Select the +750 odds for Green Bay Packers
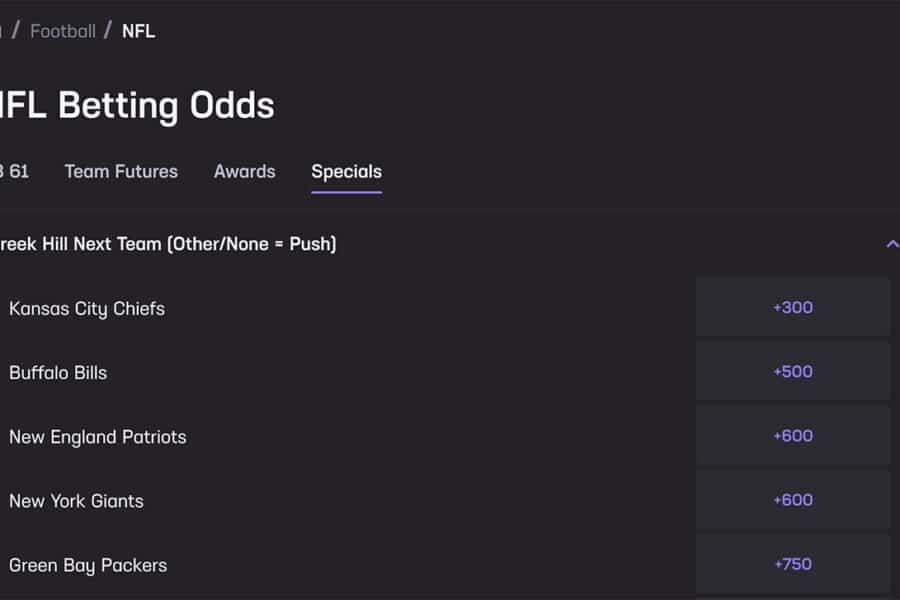Image resolution: width=900 pixels, height=600 pixels. pyautogui.click(x=792, y=563)
